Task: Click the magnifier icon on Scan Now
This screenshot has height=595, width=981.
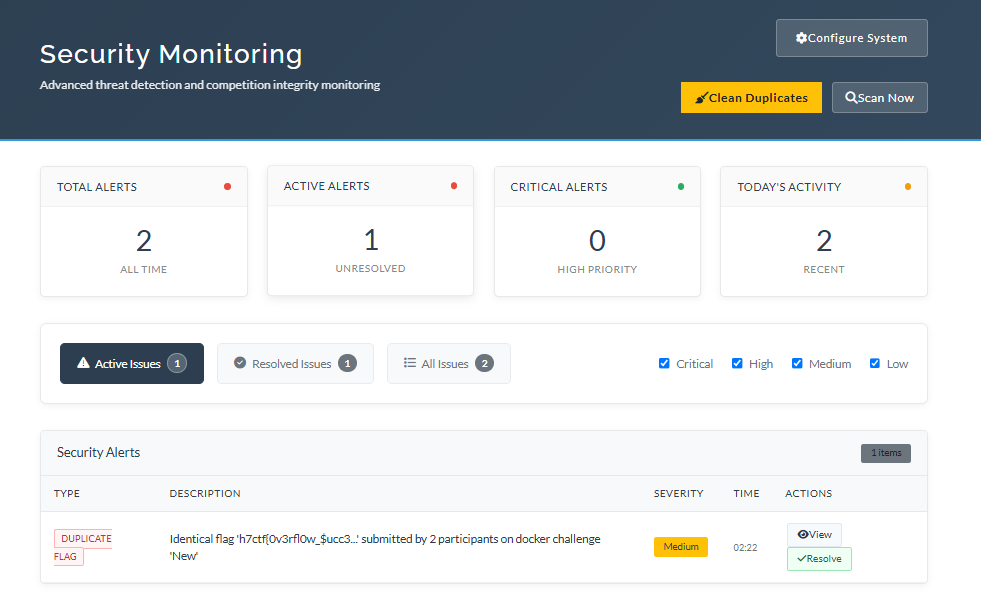Action: coord(851,98)
